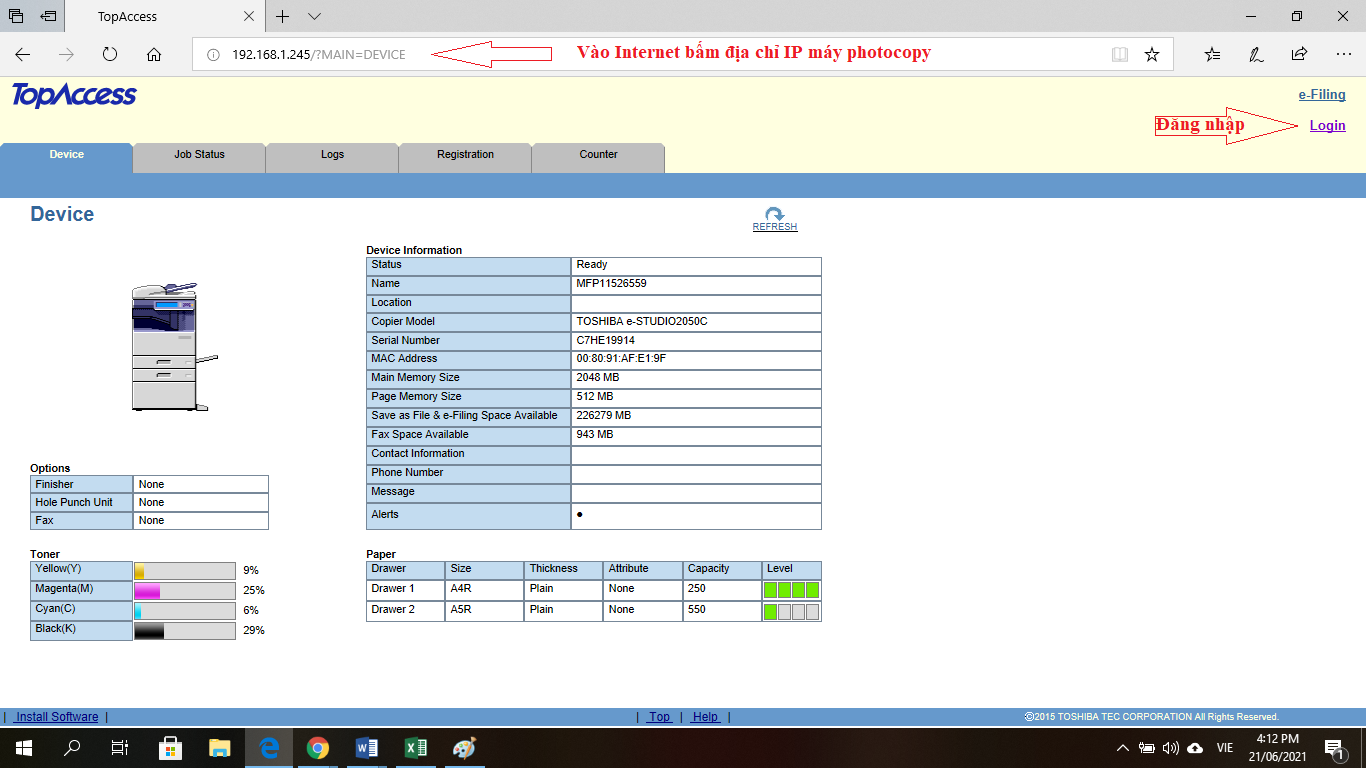
Task: Open reading view book icon
Action: 1120,54
